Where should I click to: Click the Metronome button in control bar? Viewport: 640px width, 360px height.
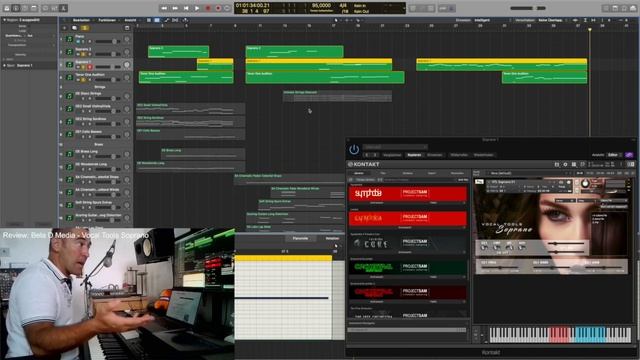(452, 8)
